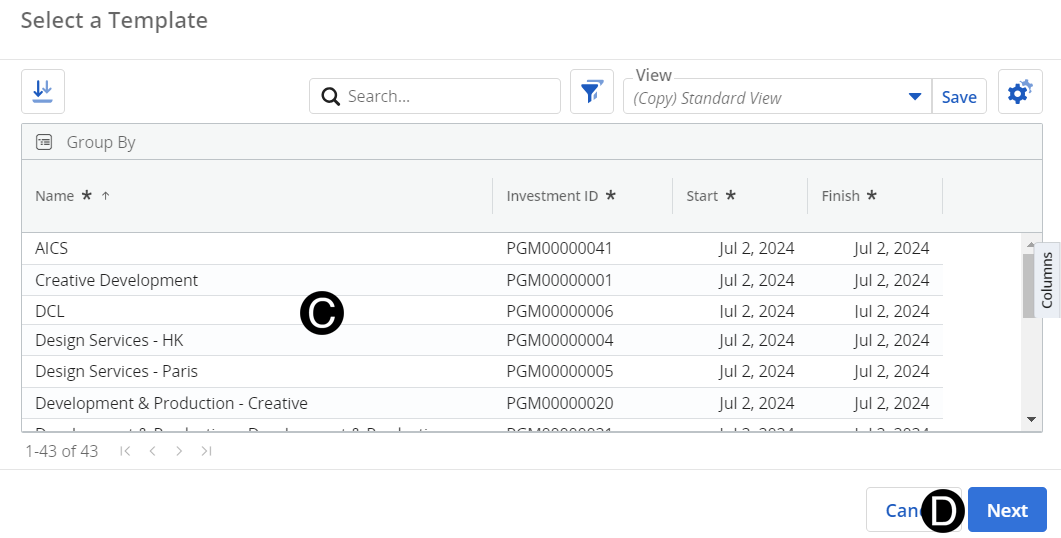Sort by the Name column header
The image size is (1061, 538).
[55, 196]
